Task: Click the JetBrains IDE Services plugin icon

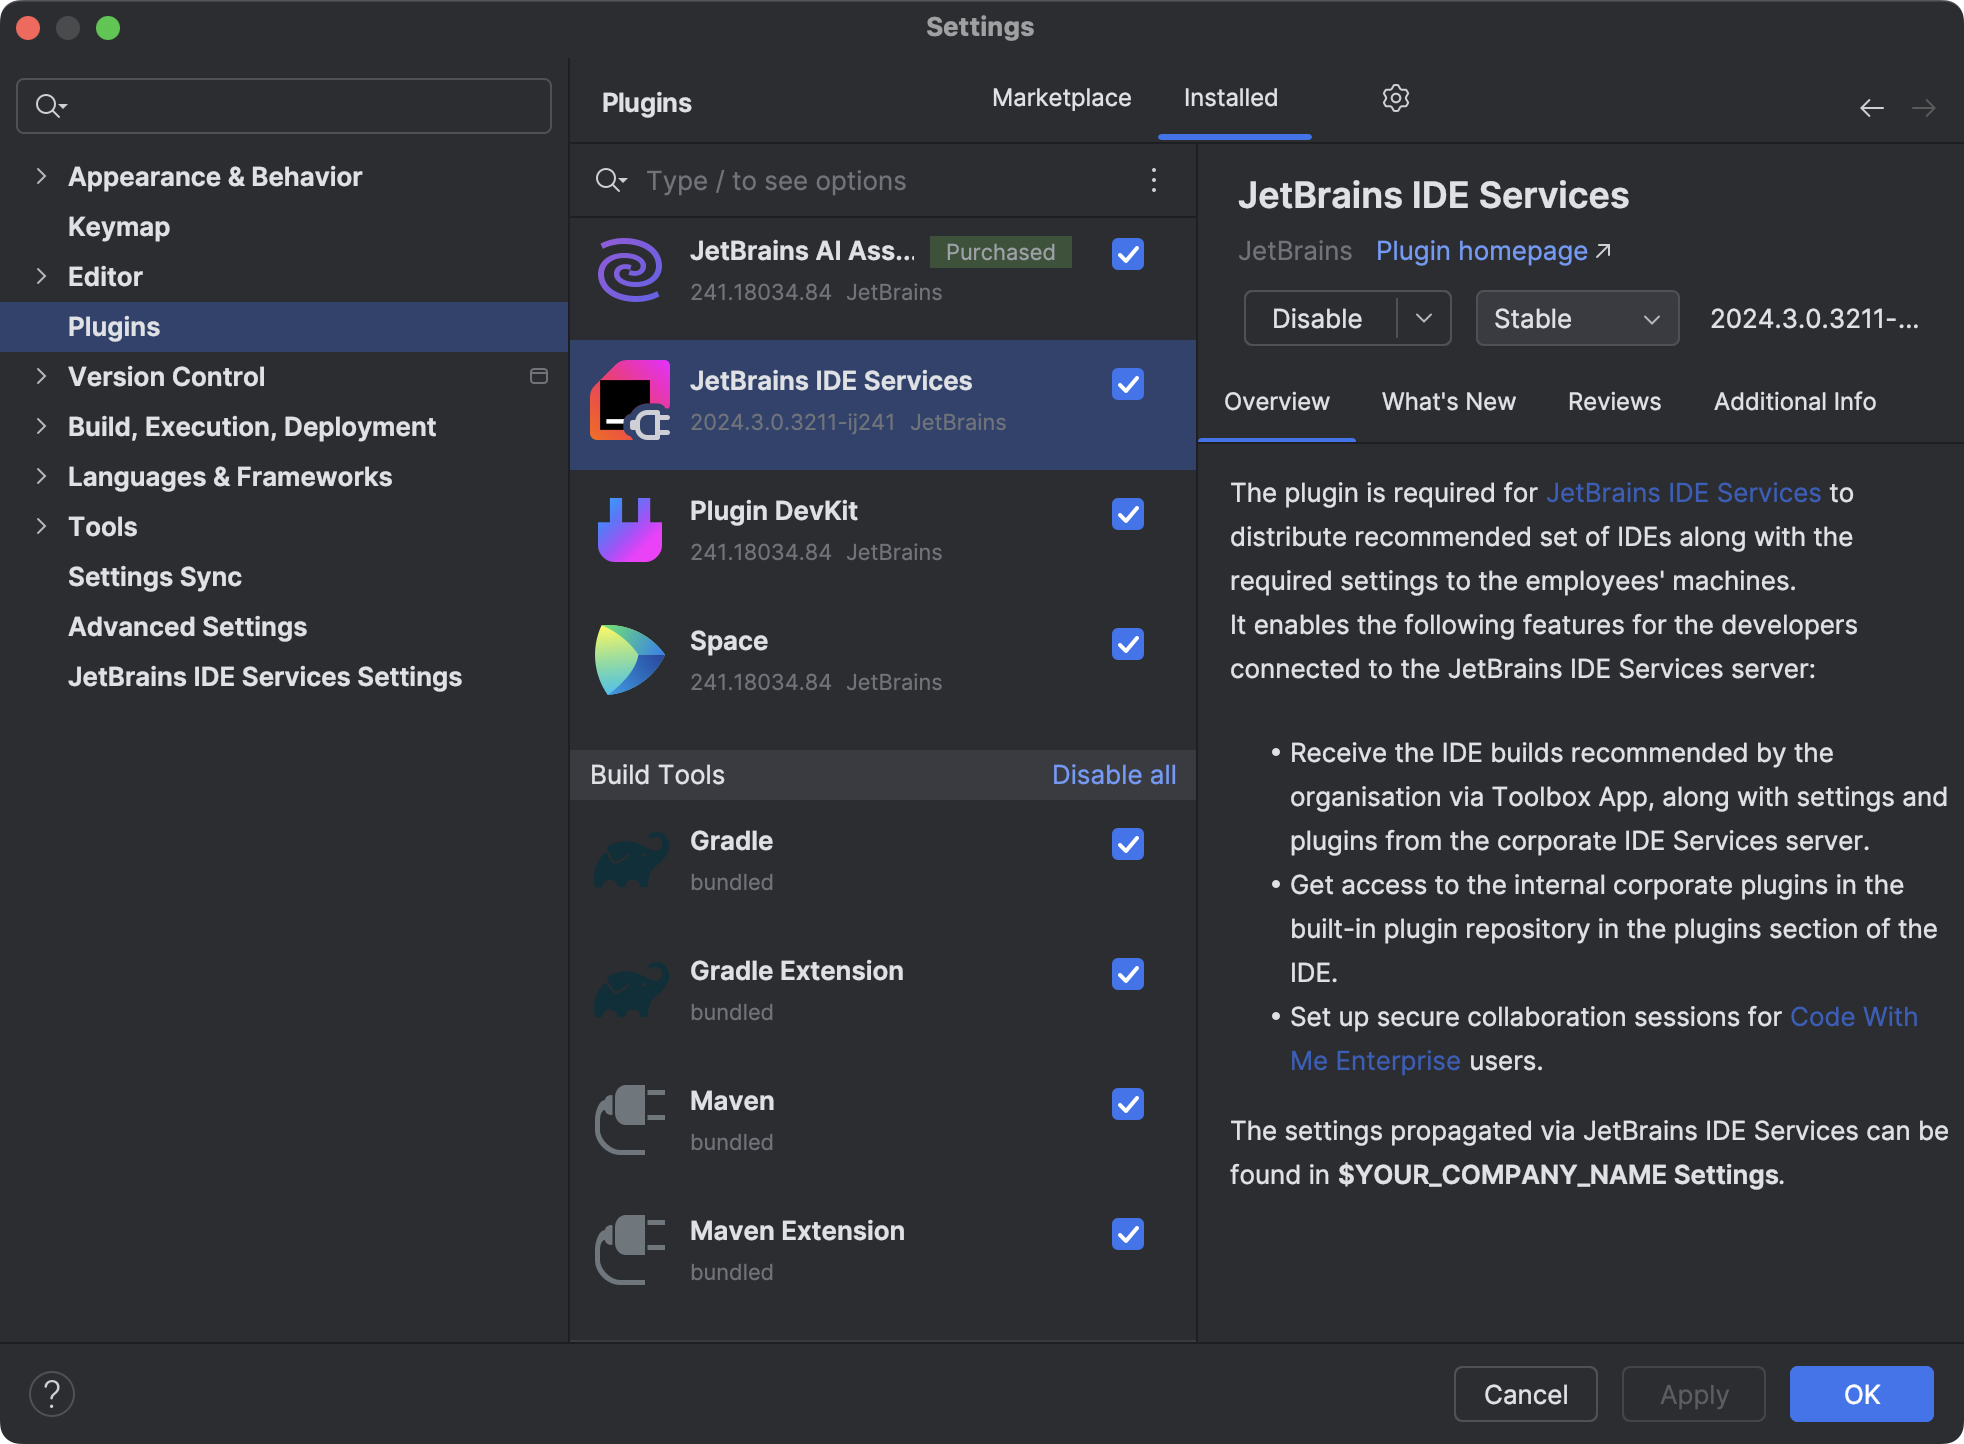Action: (x=629, y=400)
